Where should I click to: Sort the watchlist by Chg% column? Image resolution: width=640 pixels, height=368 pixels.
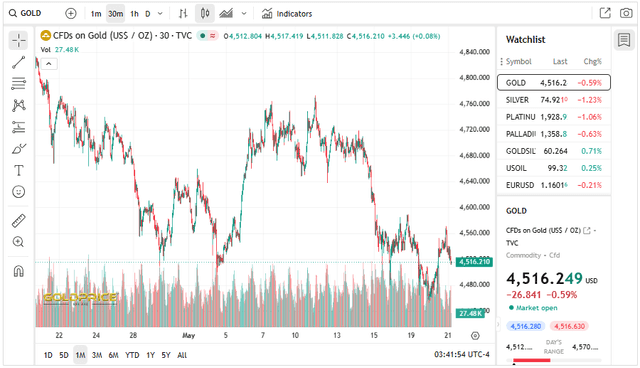[592, 62]
